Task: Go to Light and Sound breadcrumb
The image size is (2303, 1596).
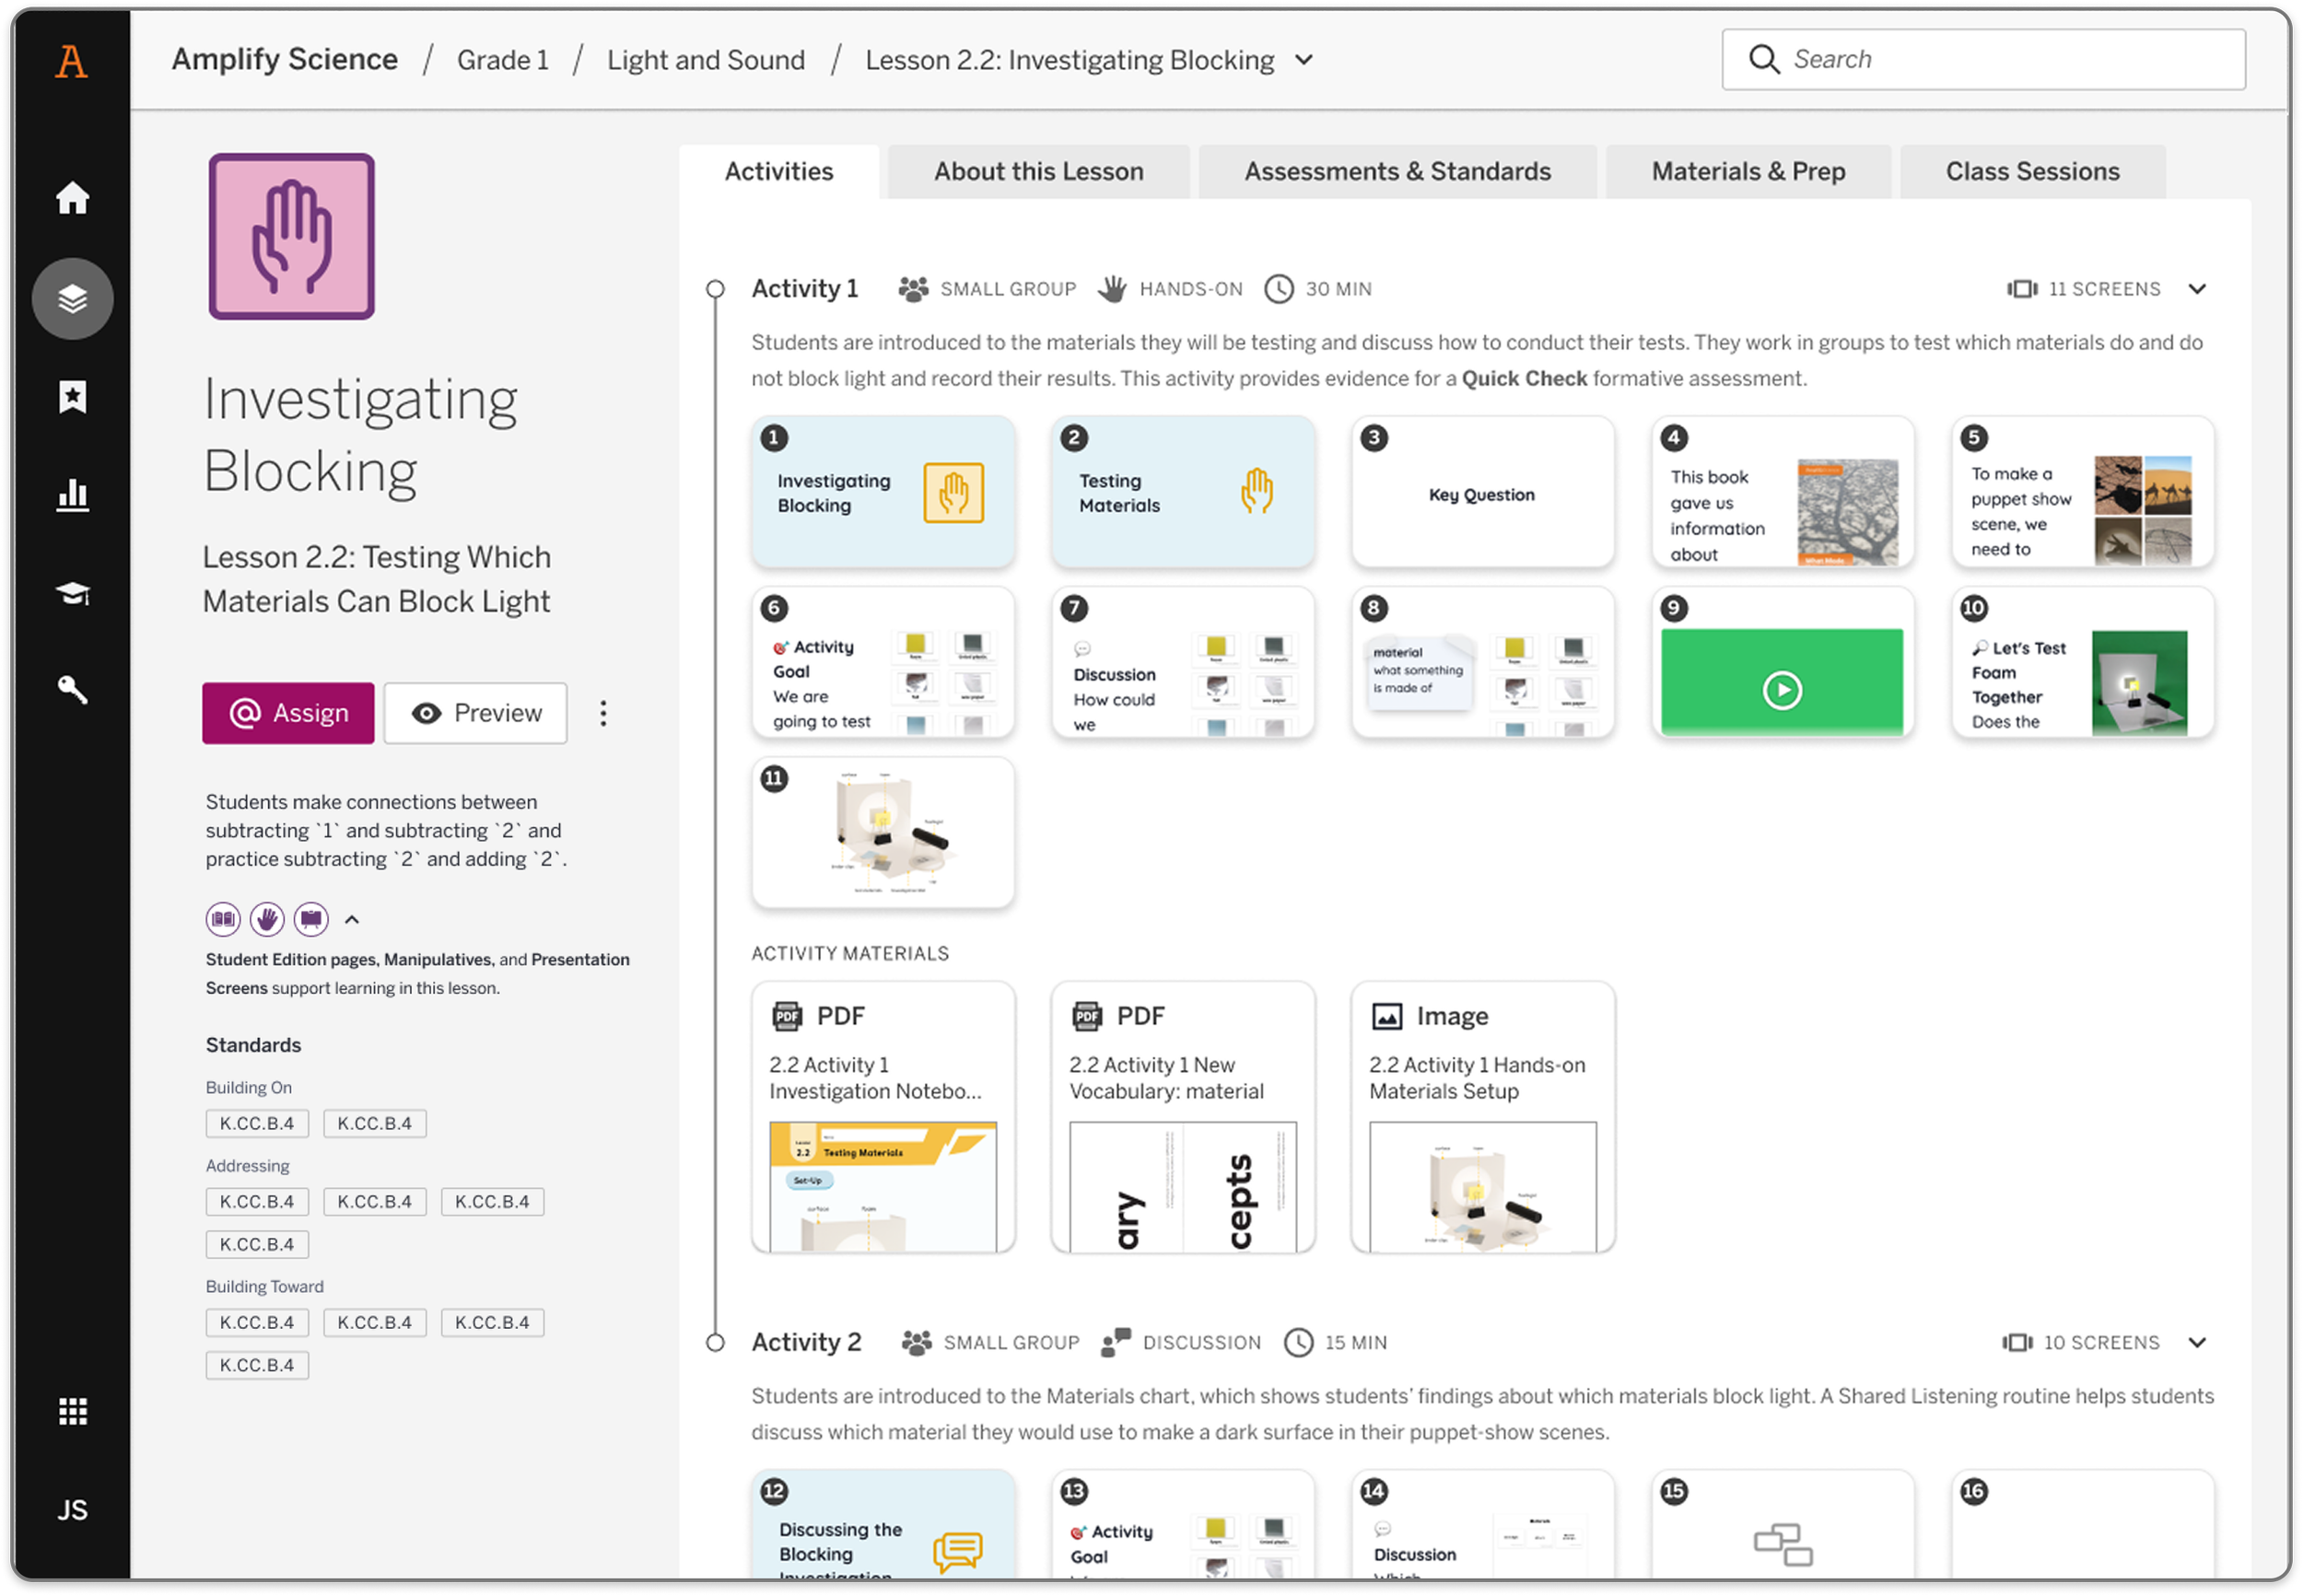Action: tap(706, 60)
